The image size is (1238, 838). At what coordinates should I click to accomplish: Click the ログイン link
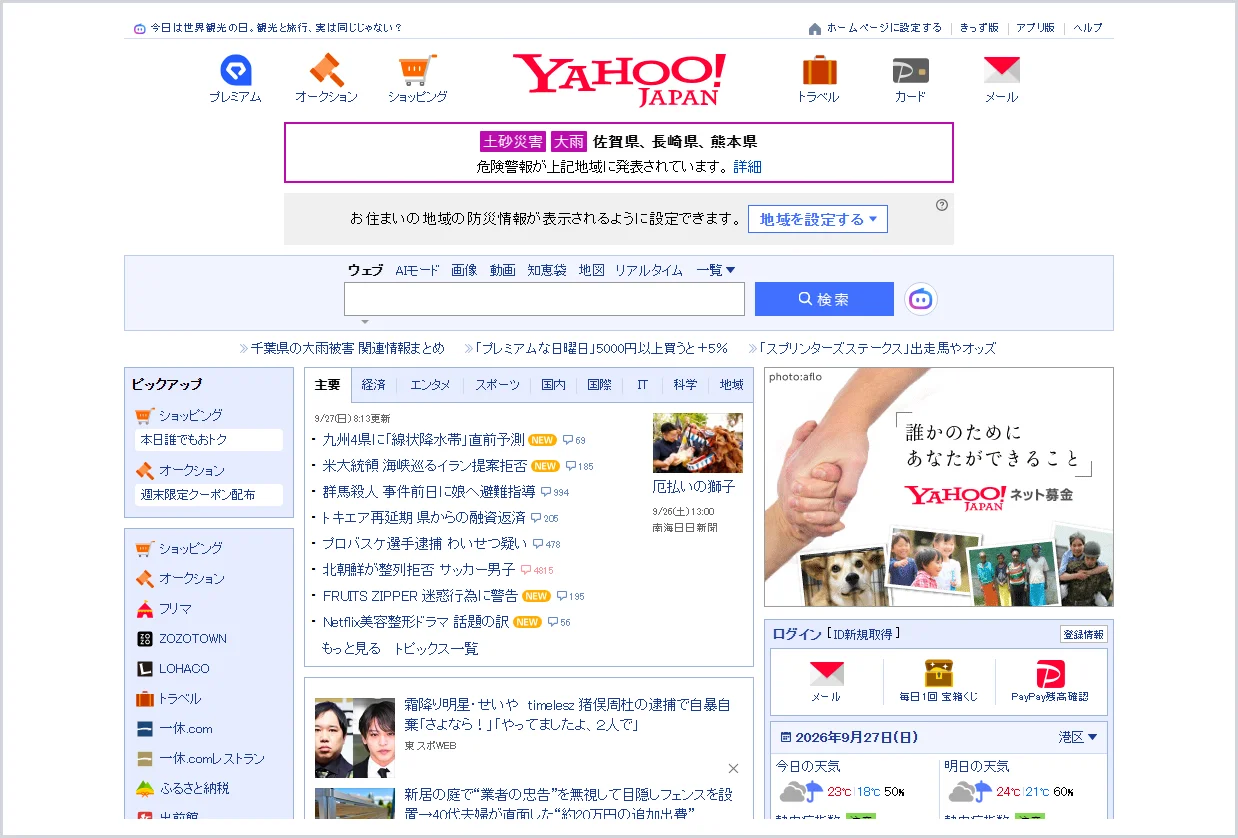(797, 633)
